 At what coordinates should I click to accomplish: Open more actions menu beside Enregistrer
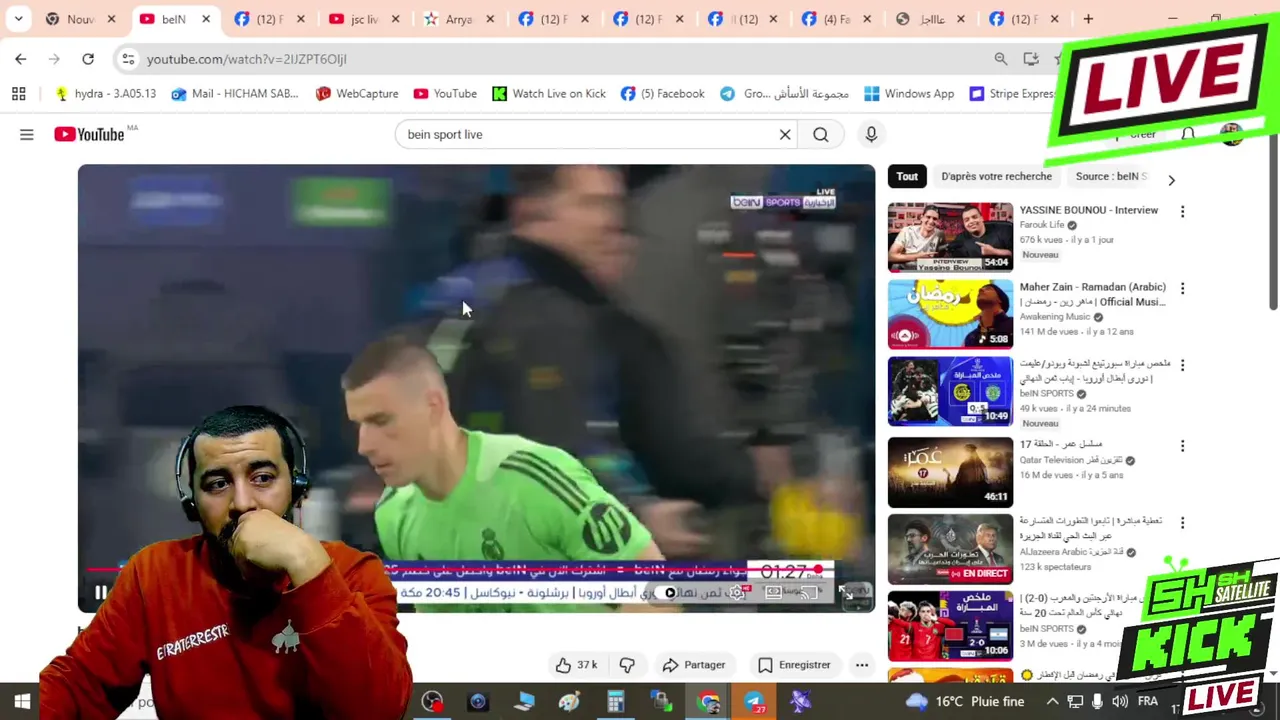click(862, 665)
